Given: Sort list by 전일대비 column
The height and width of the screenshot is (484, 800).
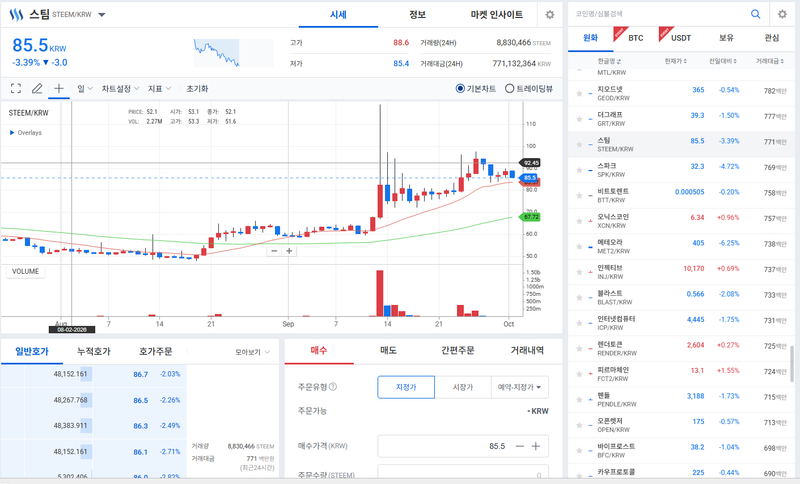Looking at the screenshot, I should pyautogui.click(x=722, y=61).
